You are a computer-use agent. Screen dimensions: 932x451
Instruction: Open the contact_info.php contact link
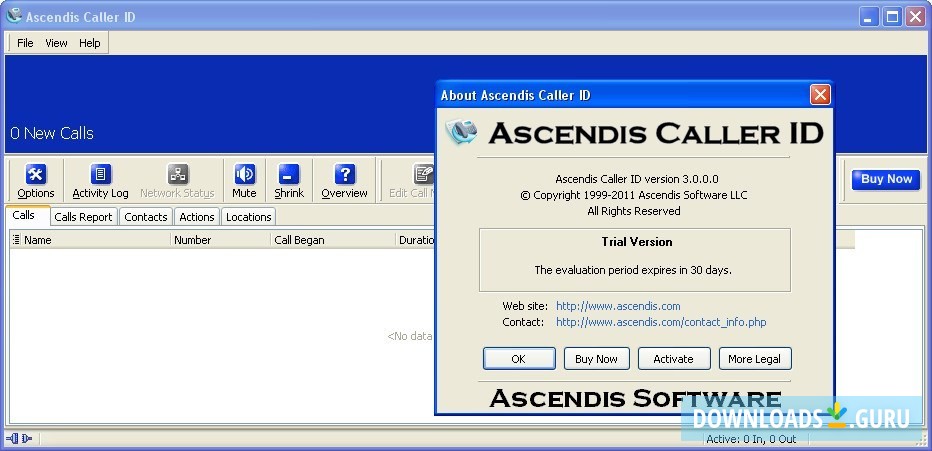[661, 322]
